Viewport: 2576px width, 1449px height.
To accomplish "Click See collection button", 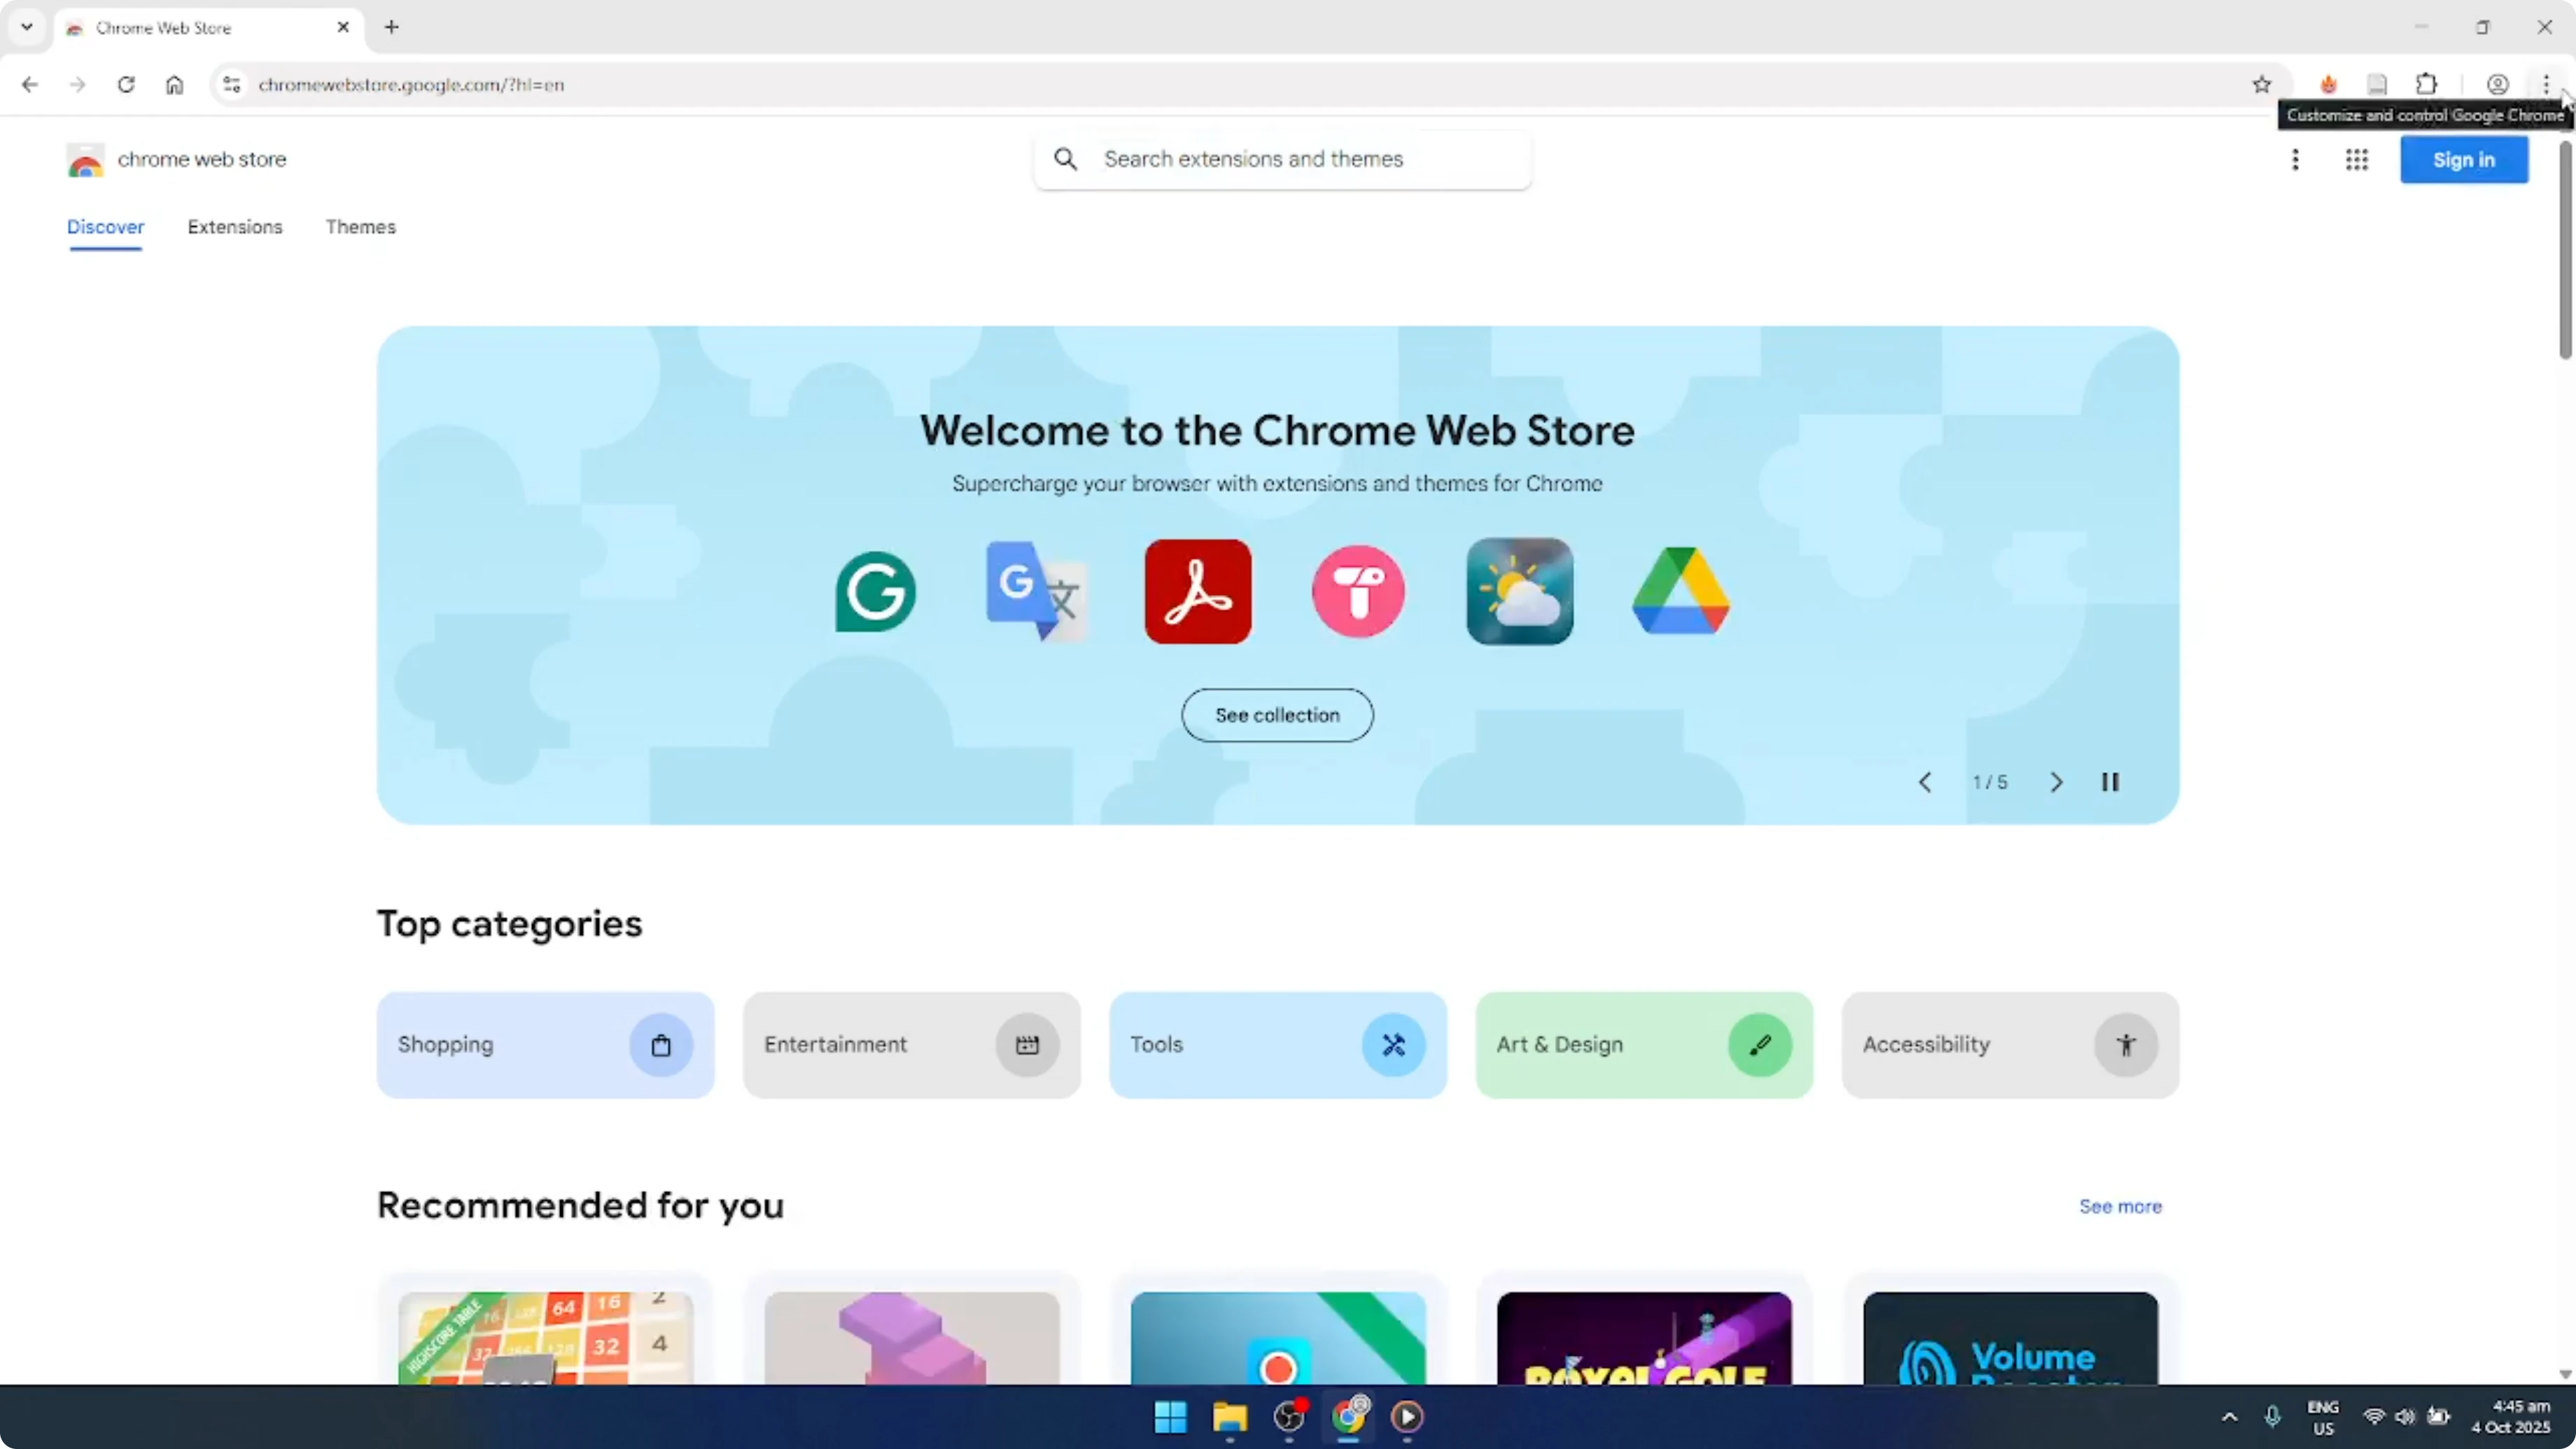I will (x=1277, y=715).
